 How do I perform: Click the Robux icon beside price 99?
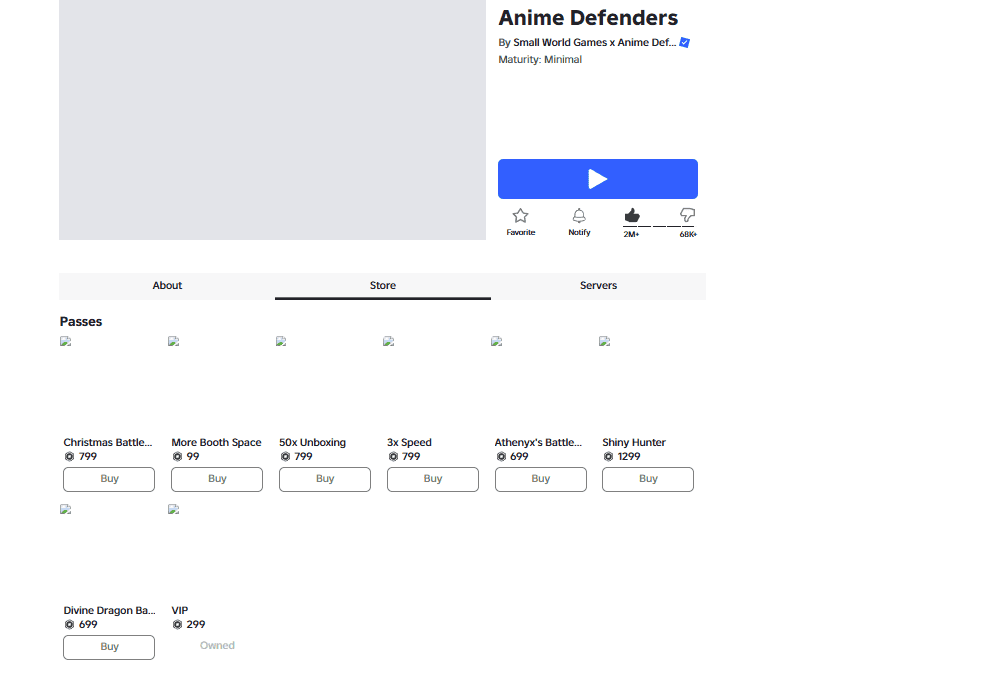[177, 457]
